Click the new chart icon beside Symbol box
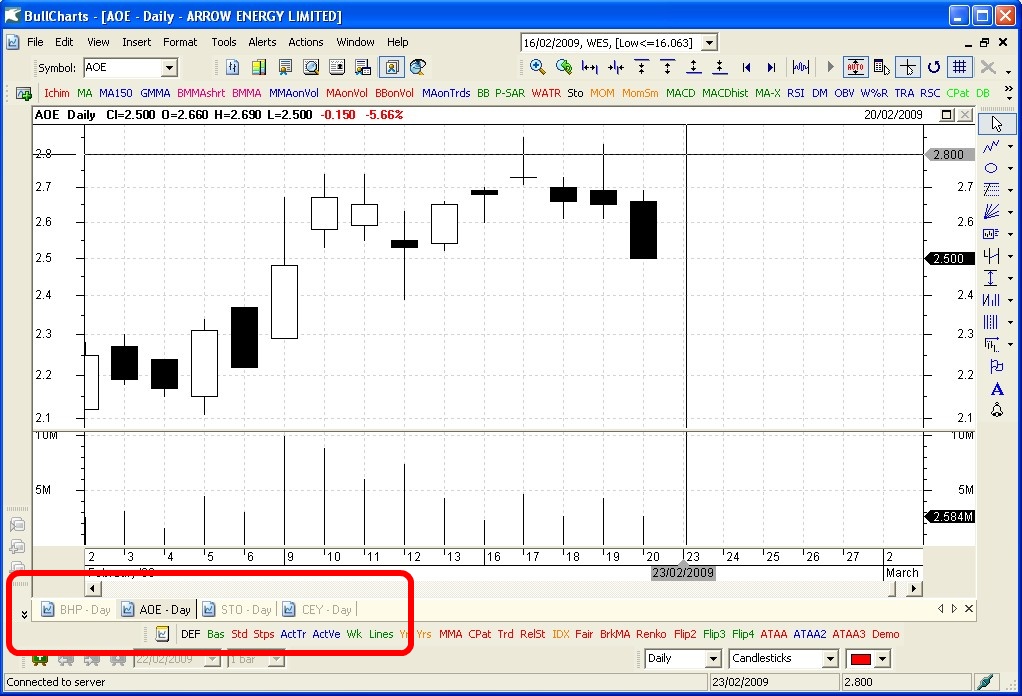 232,66
